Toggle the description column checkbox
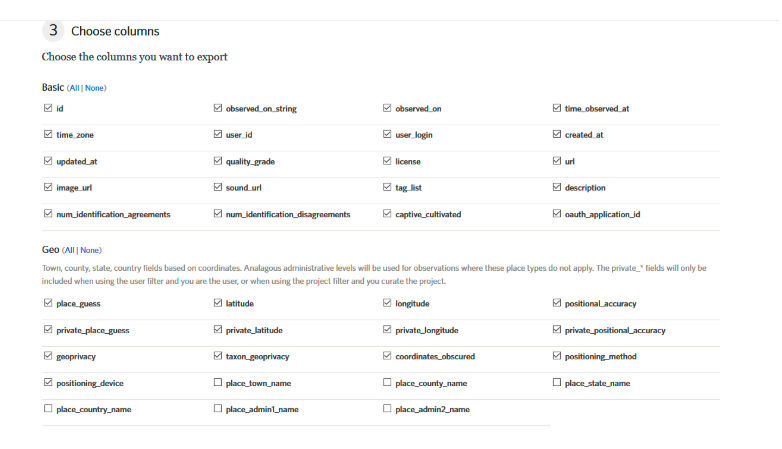782x449 pixels. tap(557, 187)
